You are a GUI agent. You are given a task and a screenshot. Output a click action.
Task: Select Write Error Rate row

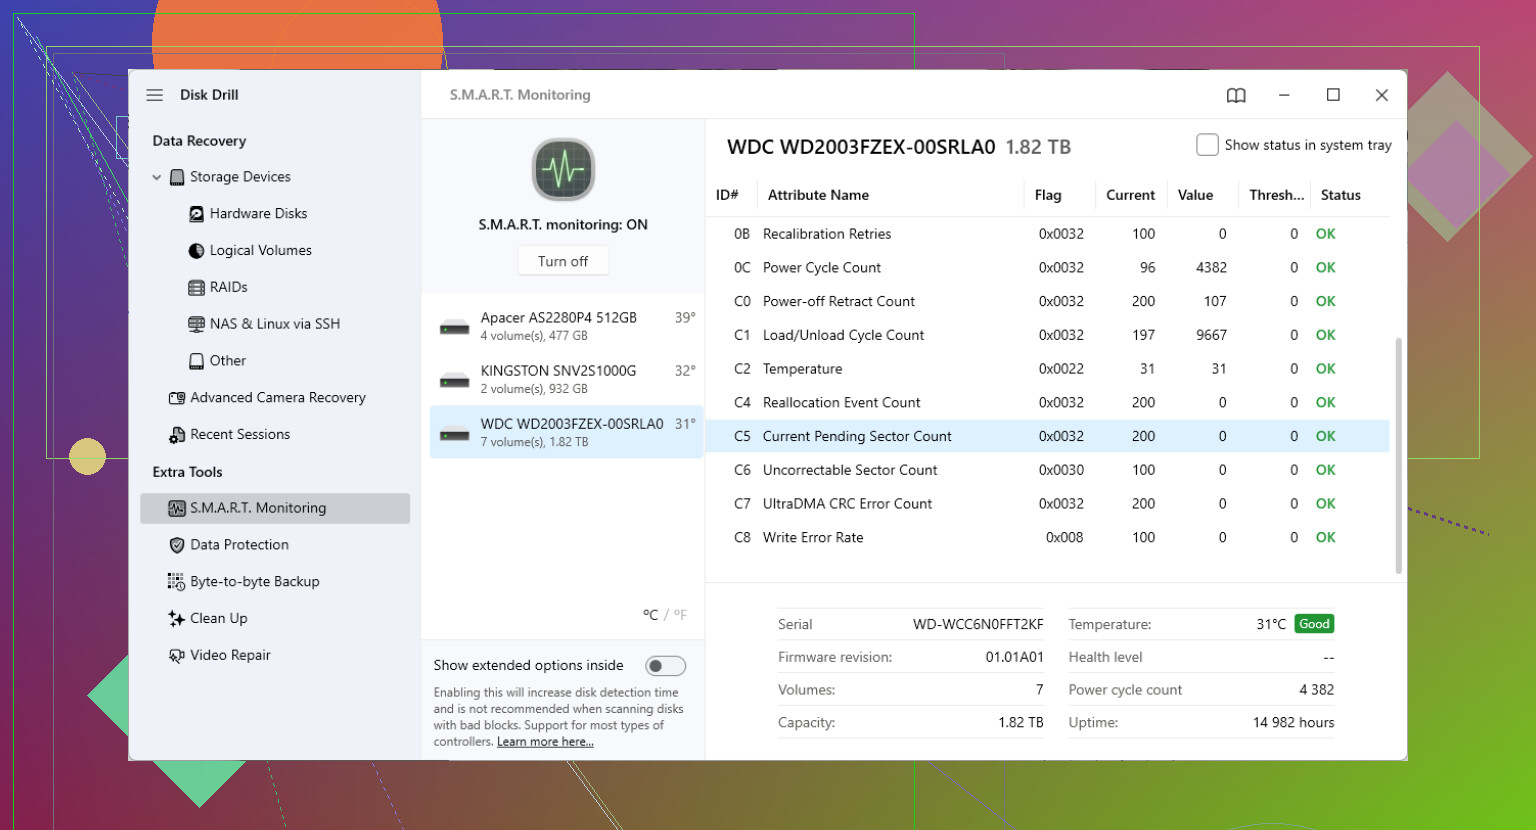(x=1048, y=538)
